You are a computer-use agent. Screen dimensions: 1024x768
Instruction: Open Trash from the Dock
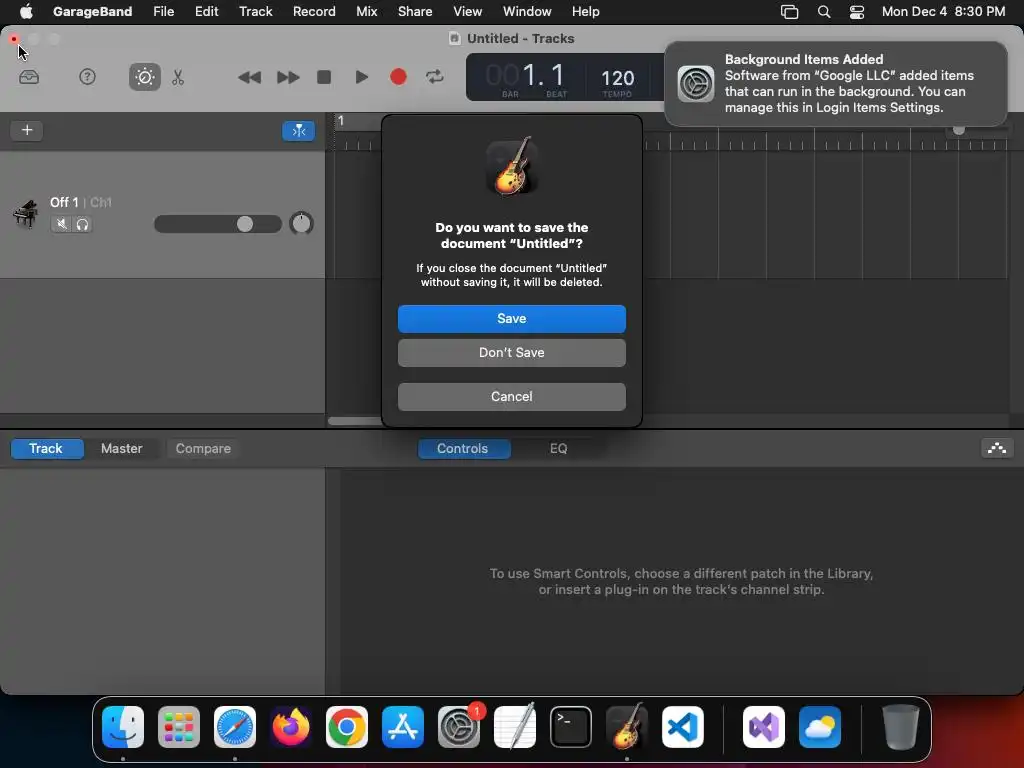pos(901,727)
